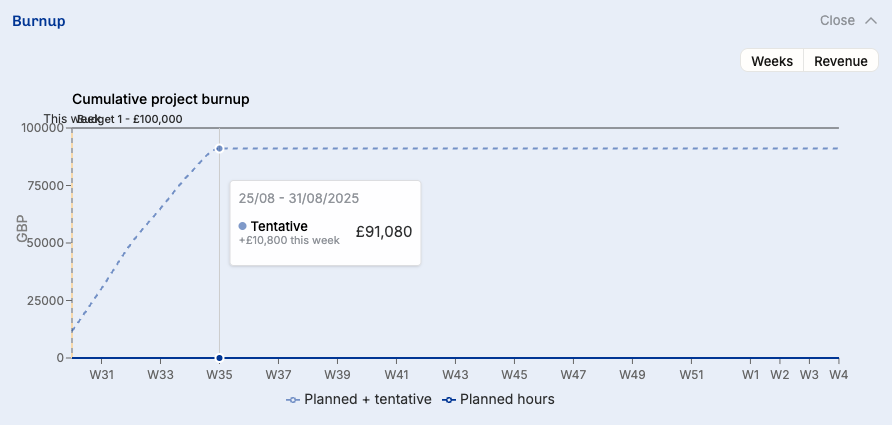Toggle the Planned hours legend series

coord(498,399)
